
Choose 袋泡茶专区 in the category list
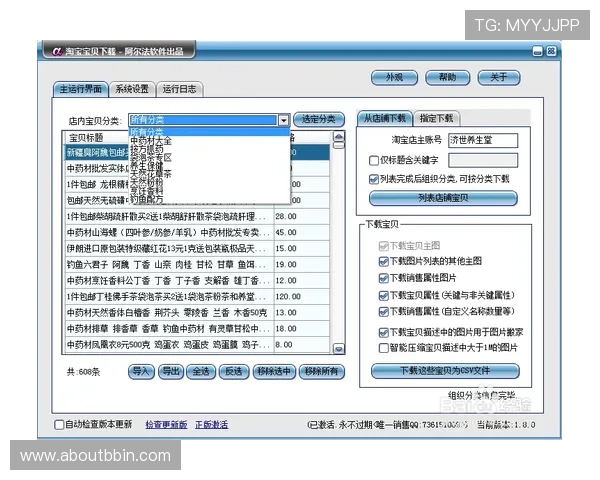pyautogui.click(x=209, y=158)
